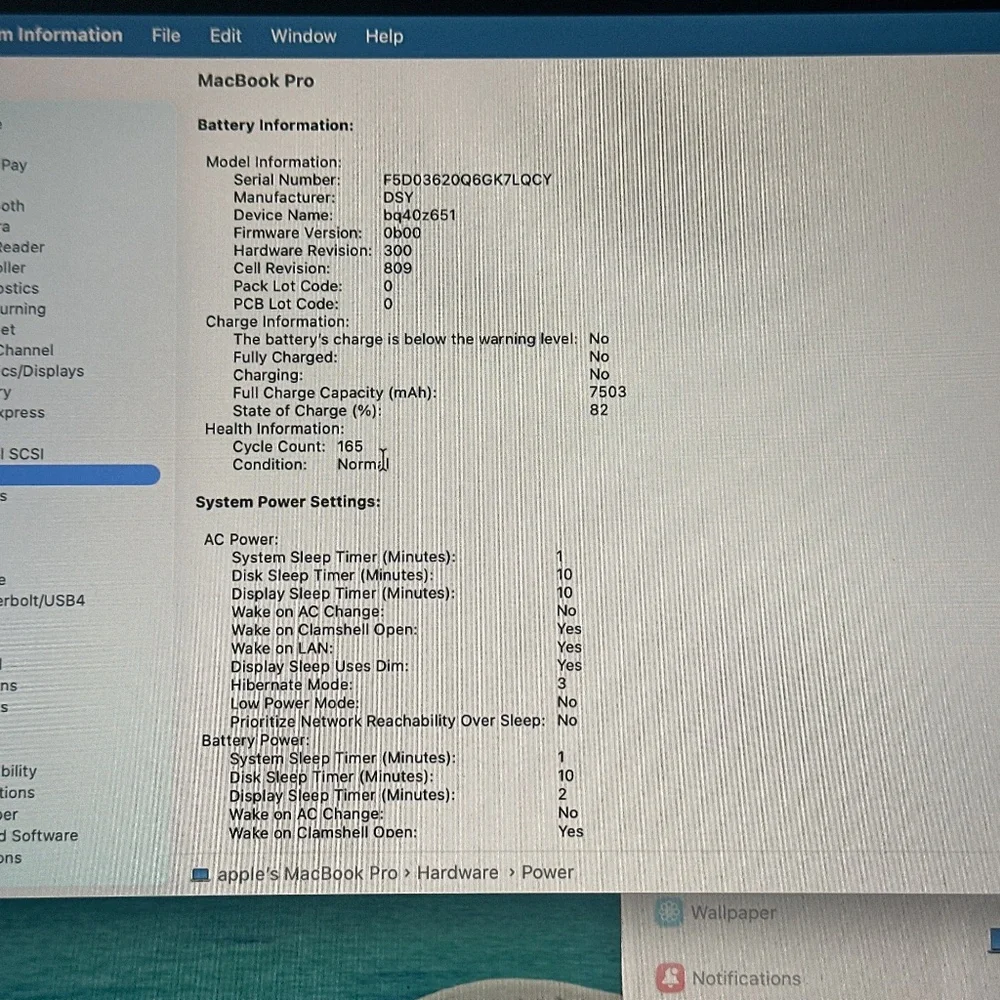Click the Notifications icon in System Settings

(670, 977)
